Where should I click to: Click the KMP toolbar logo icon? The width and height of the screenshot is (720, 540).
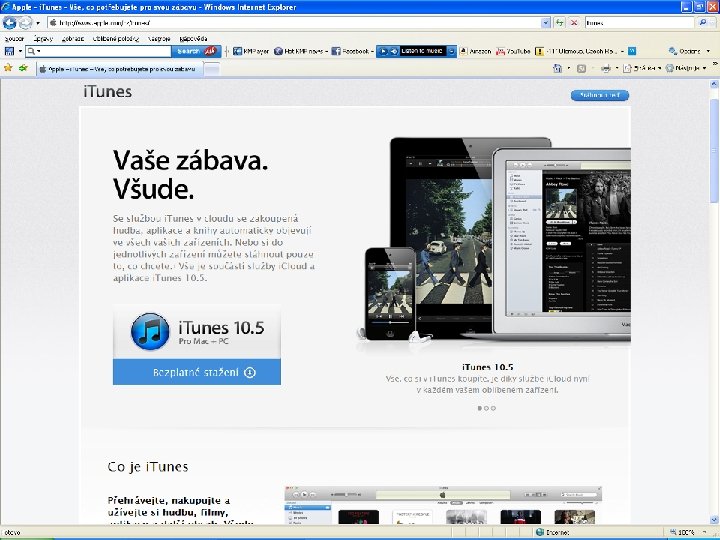pyautogui.click(x=9, y=51)
